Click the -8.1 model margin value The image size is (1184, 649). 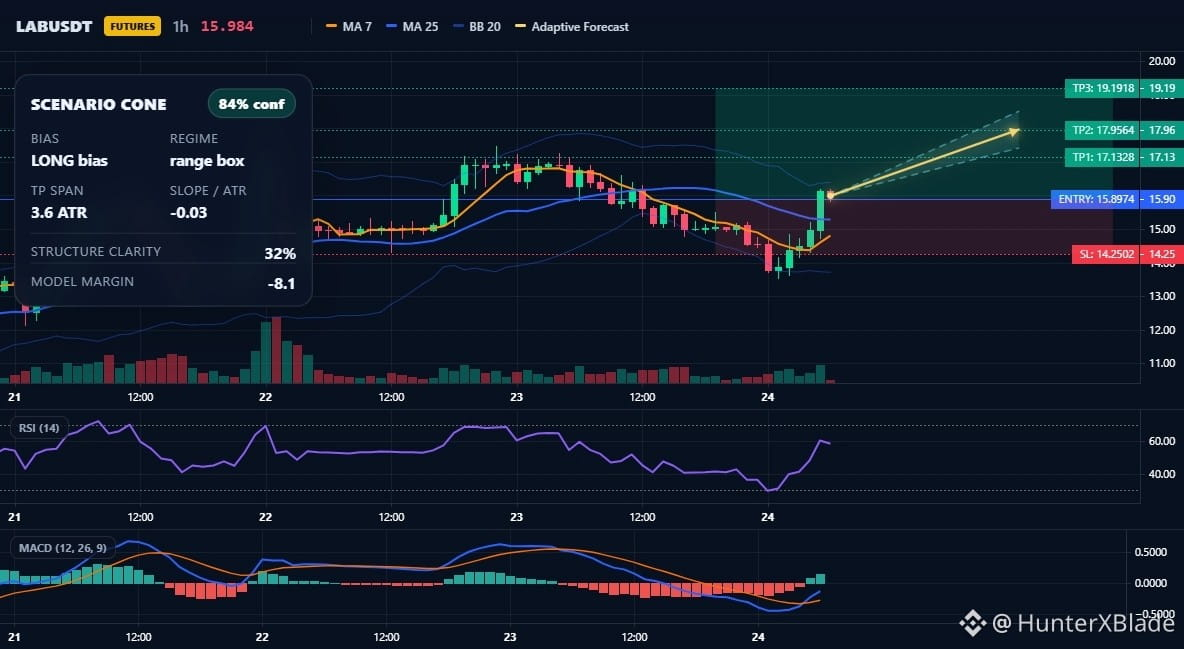[281, 284]
